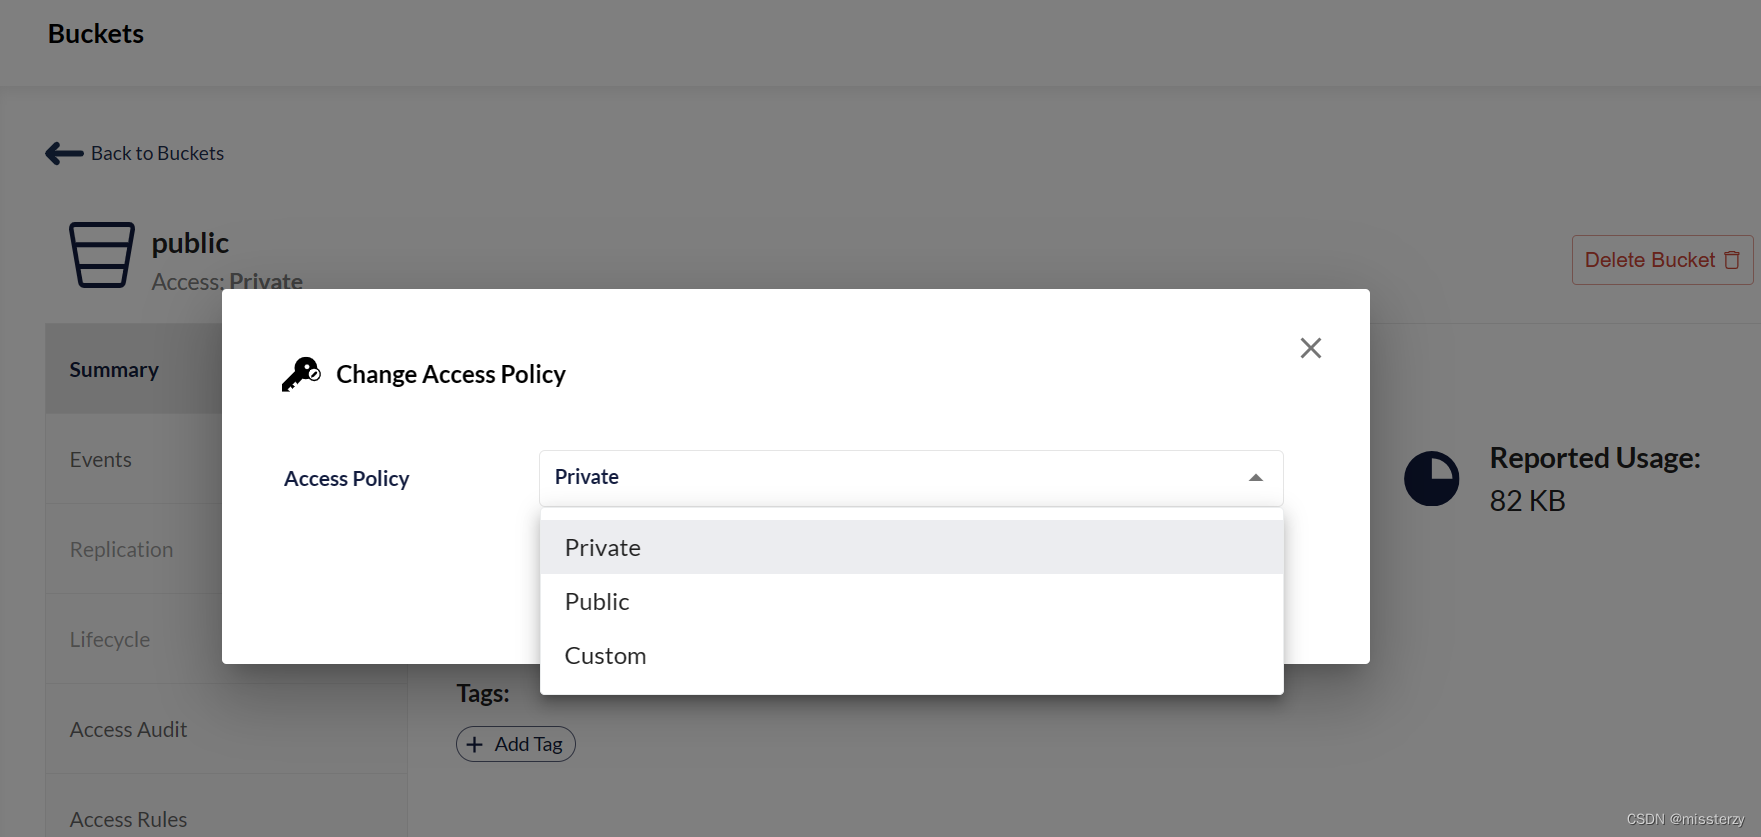The width and height of the screenshot is (1761, 837).
Task: Click the back arrow icon
Action: (64, 153)
